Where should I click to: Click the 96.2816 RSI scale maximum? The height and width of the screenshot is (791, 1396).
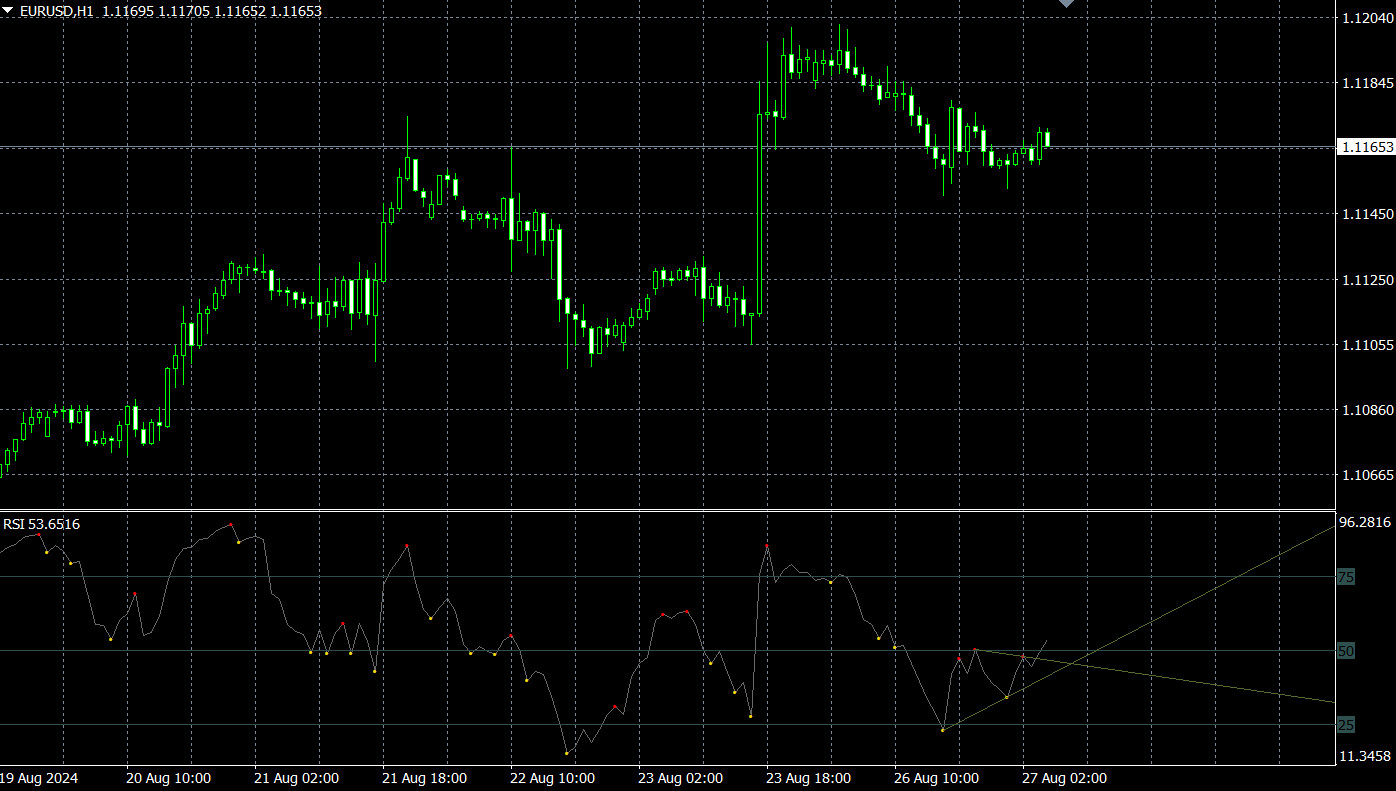1365,522
